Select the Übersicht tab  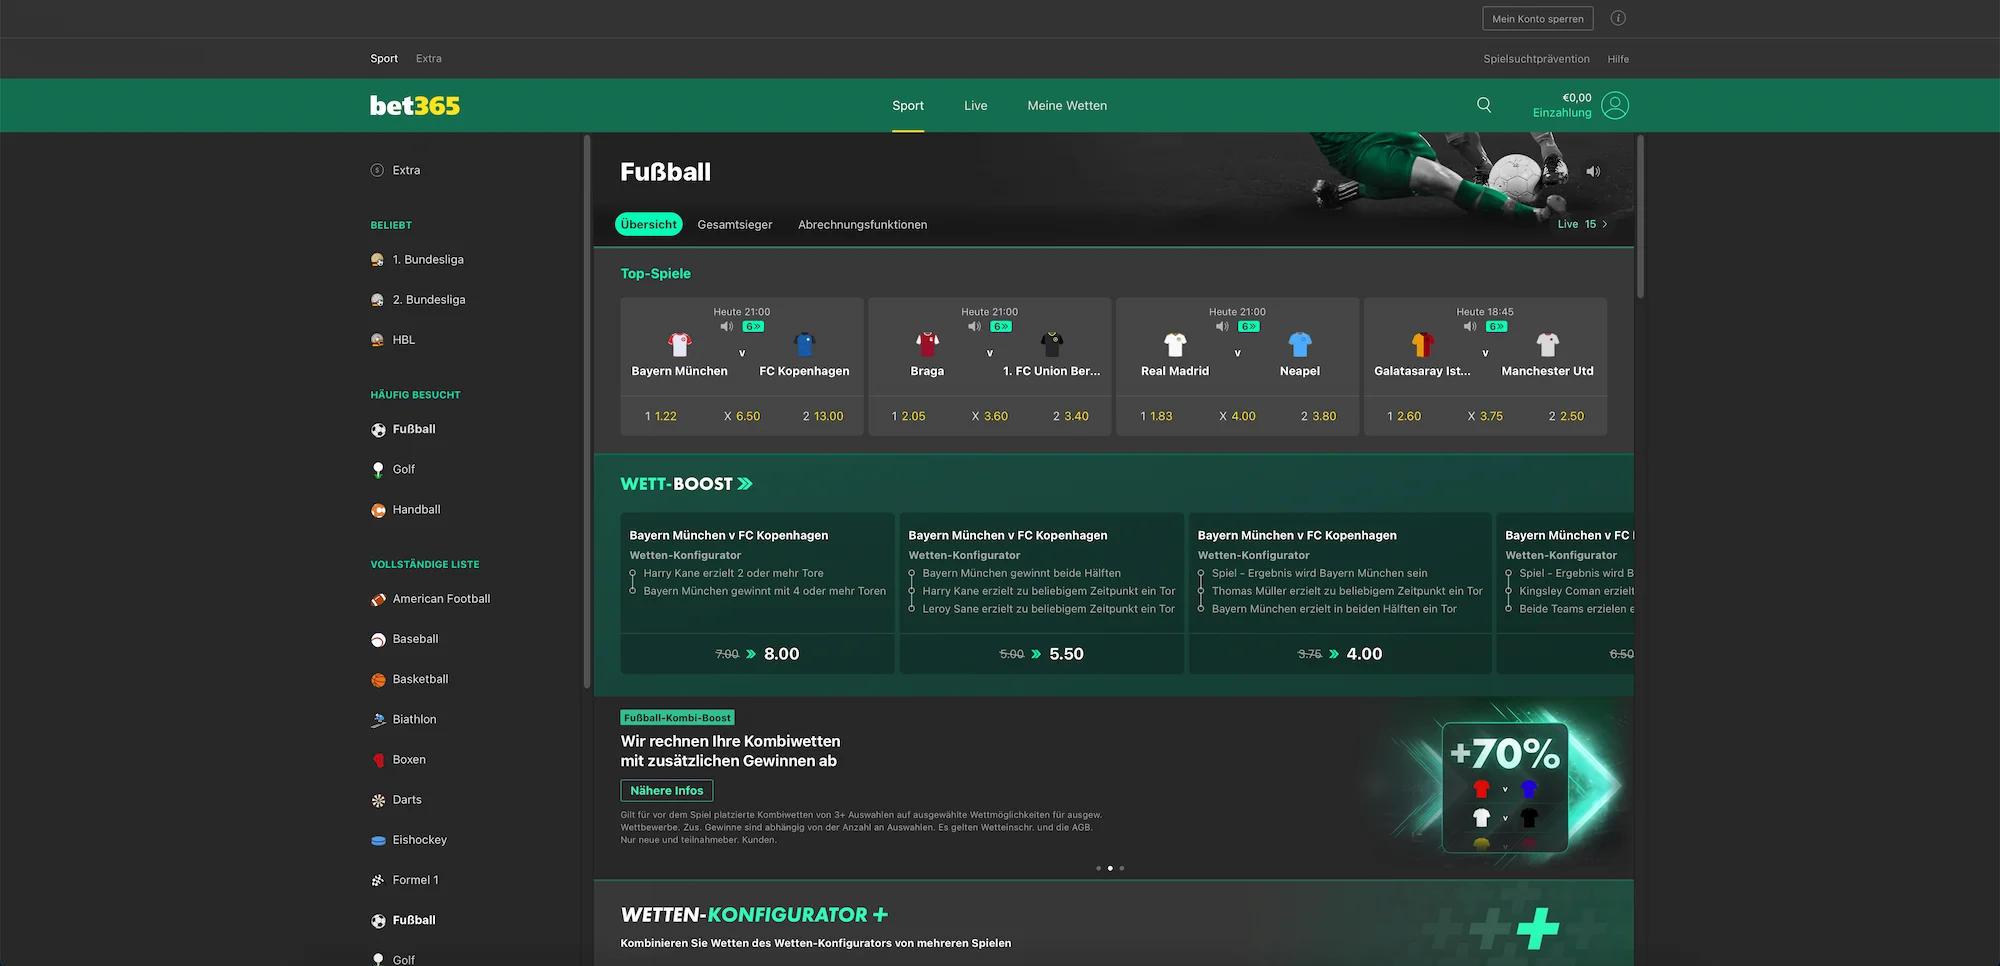coord(648,224)
